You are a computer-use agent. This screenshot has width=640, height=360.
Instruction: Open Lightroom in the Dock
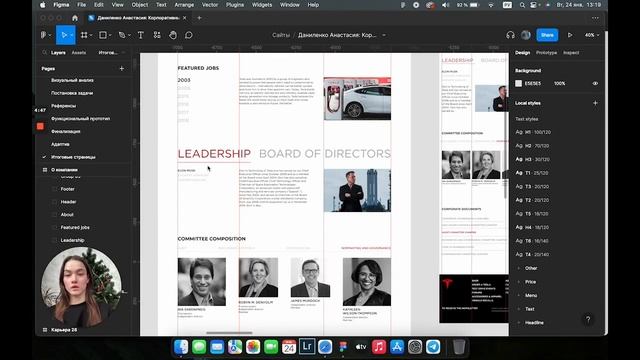click(x=307, y=347)
